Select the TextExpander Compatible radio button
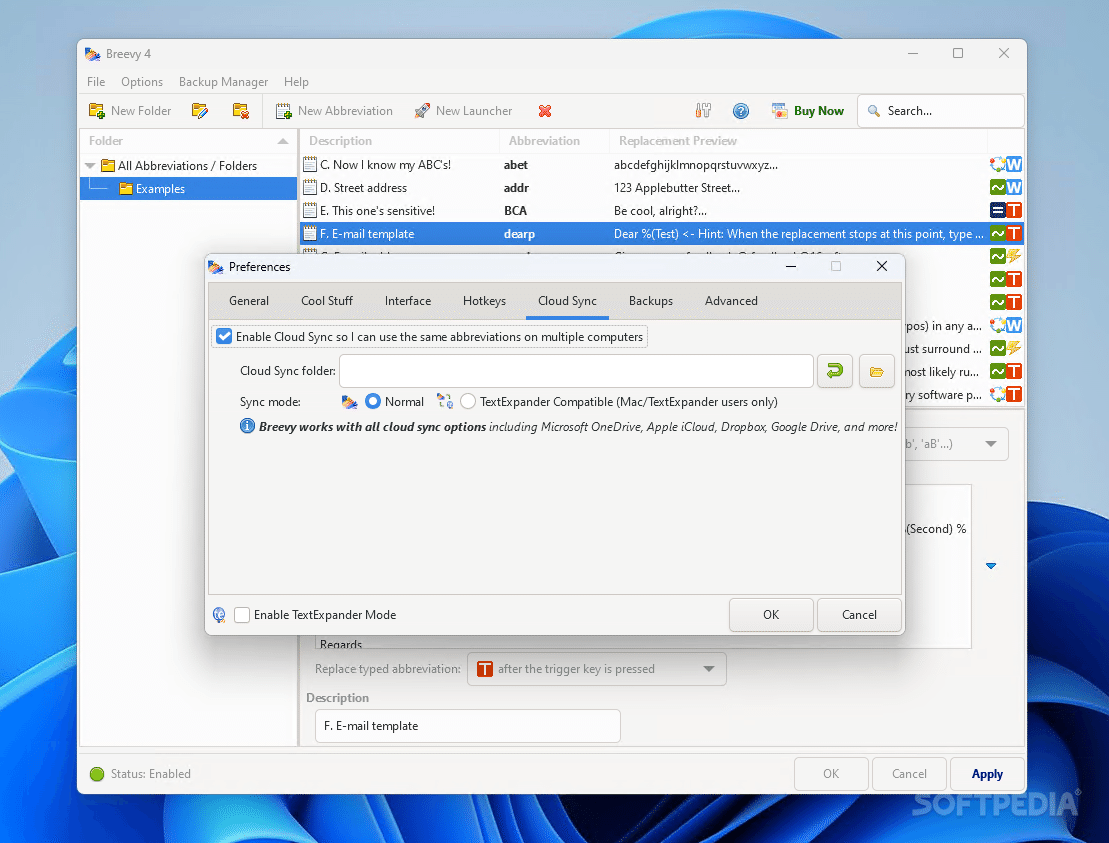Viewport: 1109px width, 843px height. point(468,402)
